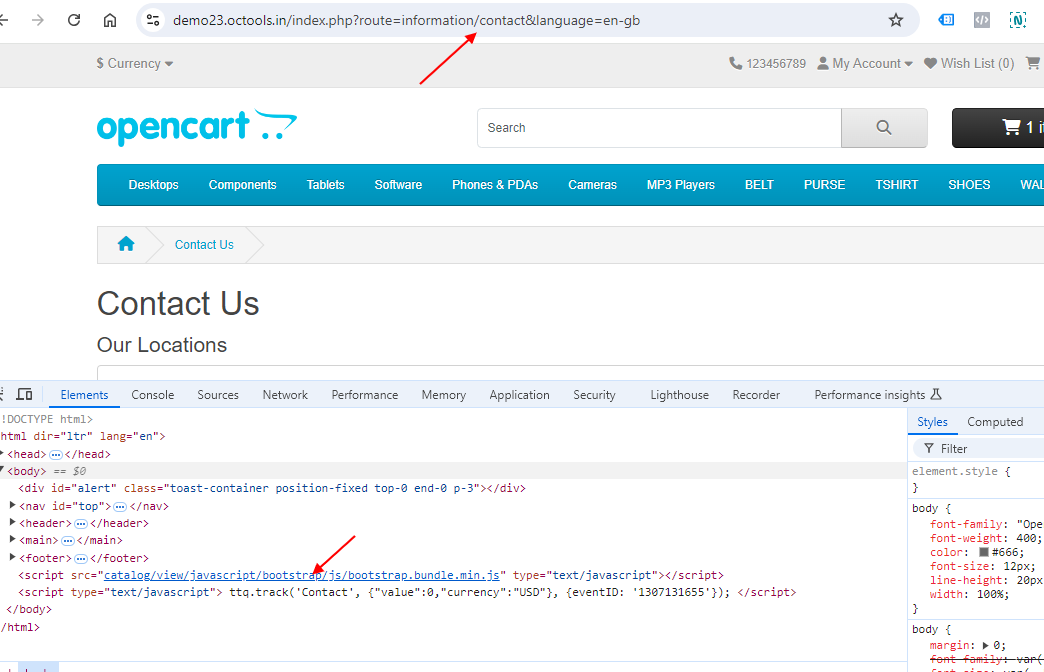This screenshot has height=672, width=1044.
Task: Open the SHOES category
Action: (969, 185)
